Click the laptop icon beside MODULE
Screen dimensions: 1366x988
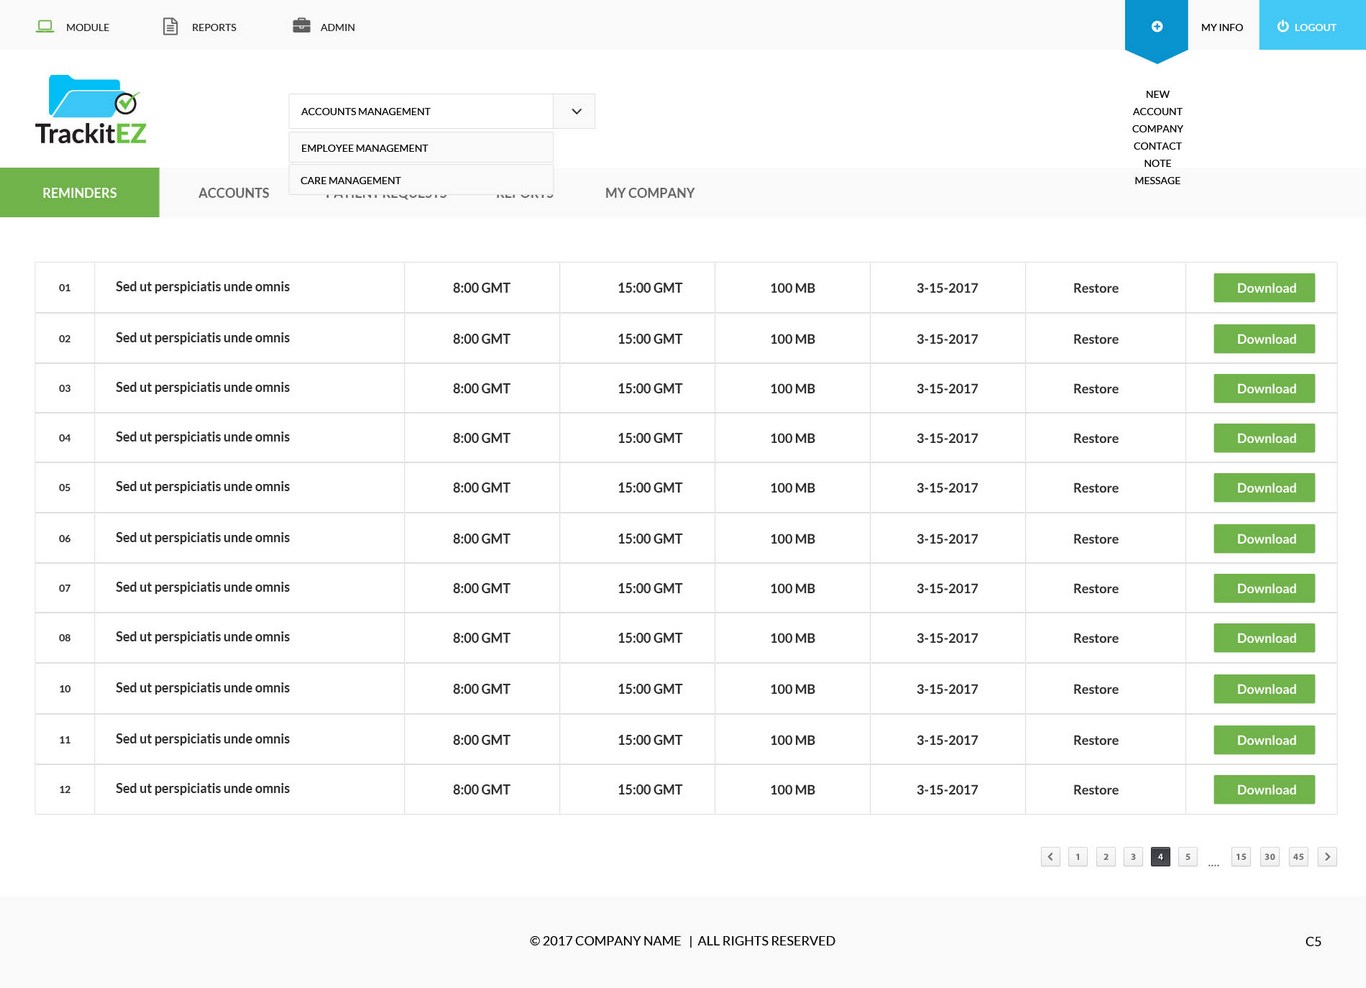click(x=45, y=26)
